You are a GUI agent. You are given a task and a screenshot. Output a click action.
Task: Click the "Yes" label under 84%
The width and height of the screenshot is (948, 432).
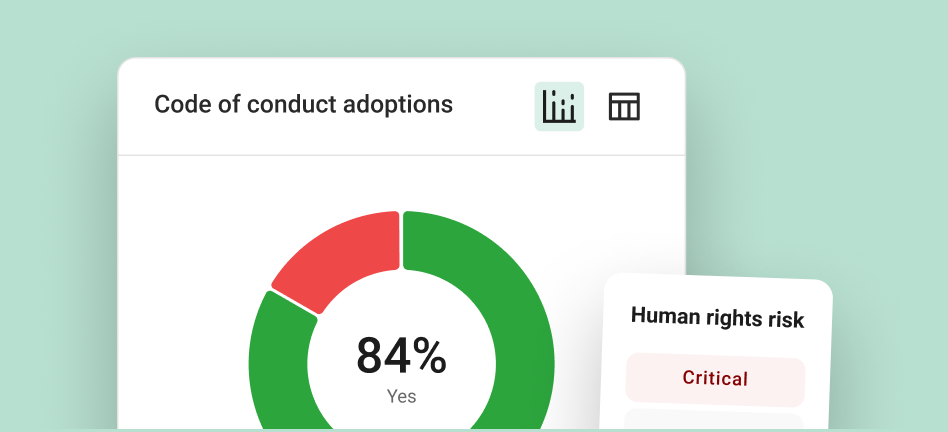coord(401,397)
